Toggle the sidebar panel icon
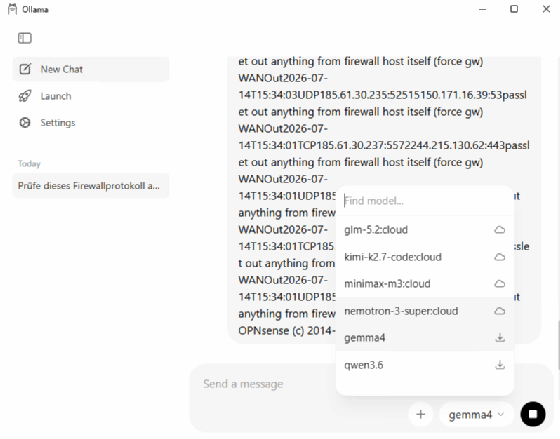The height and width of the screenshot is (439, 560). coord(25,38)
